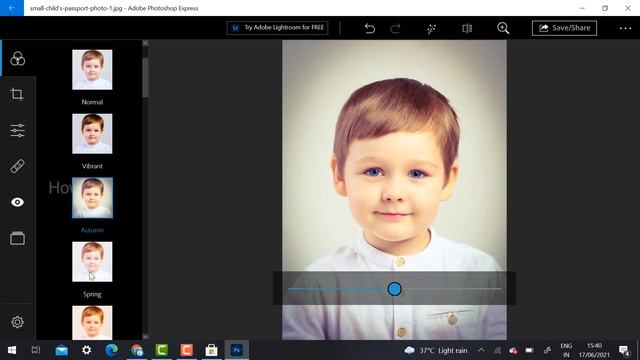This screenshot has height=360, width=640.
Task: Click the looks scrollbar up arrow
Action: coord(145,43)
